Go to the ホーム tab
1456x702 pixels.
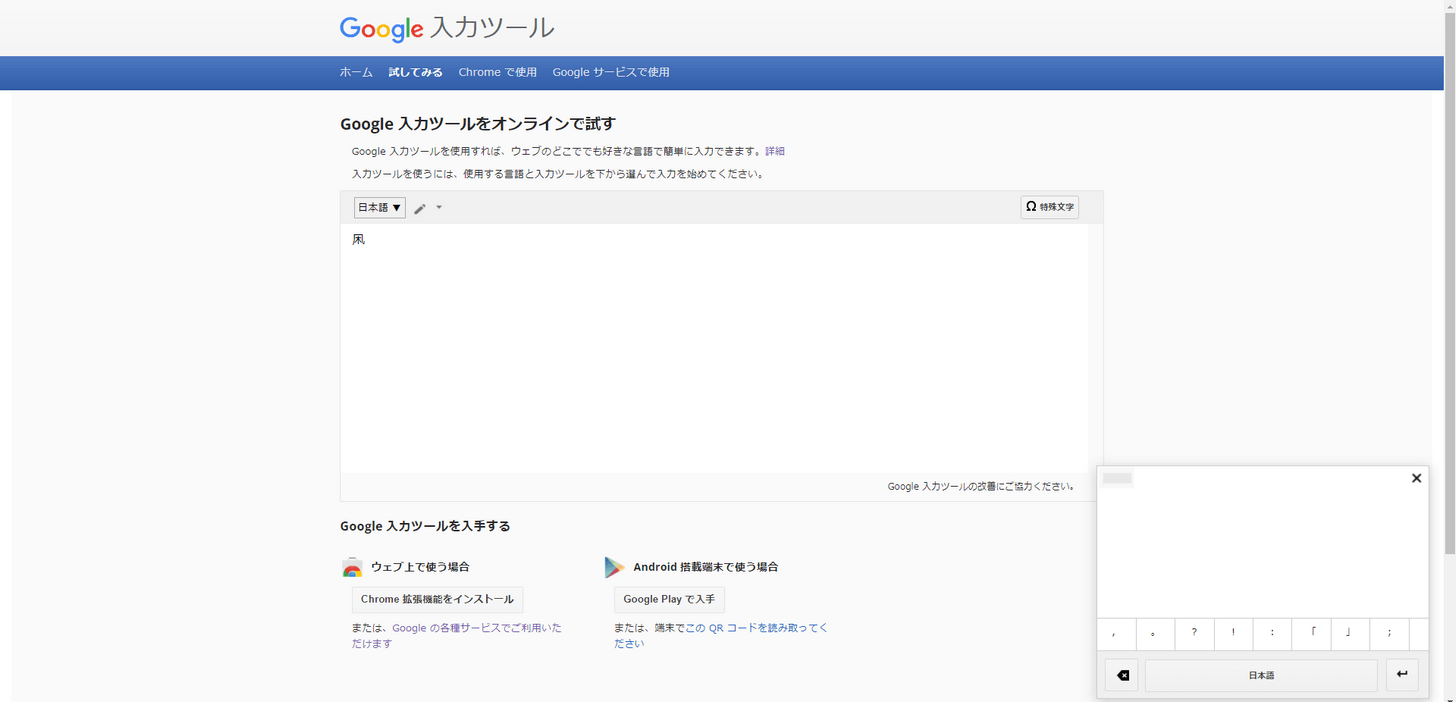point(356,72)
